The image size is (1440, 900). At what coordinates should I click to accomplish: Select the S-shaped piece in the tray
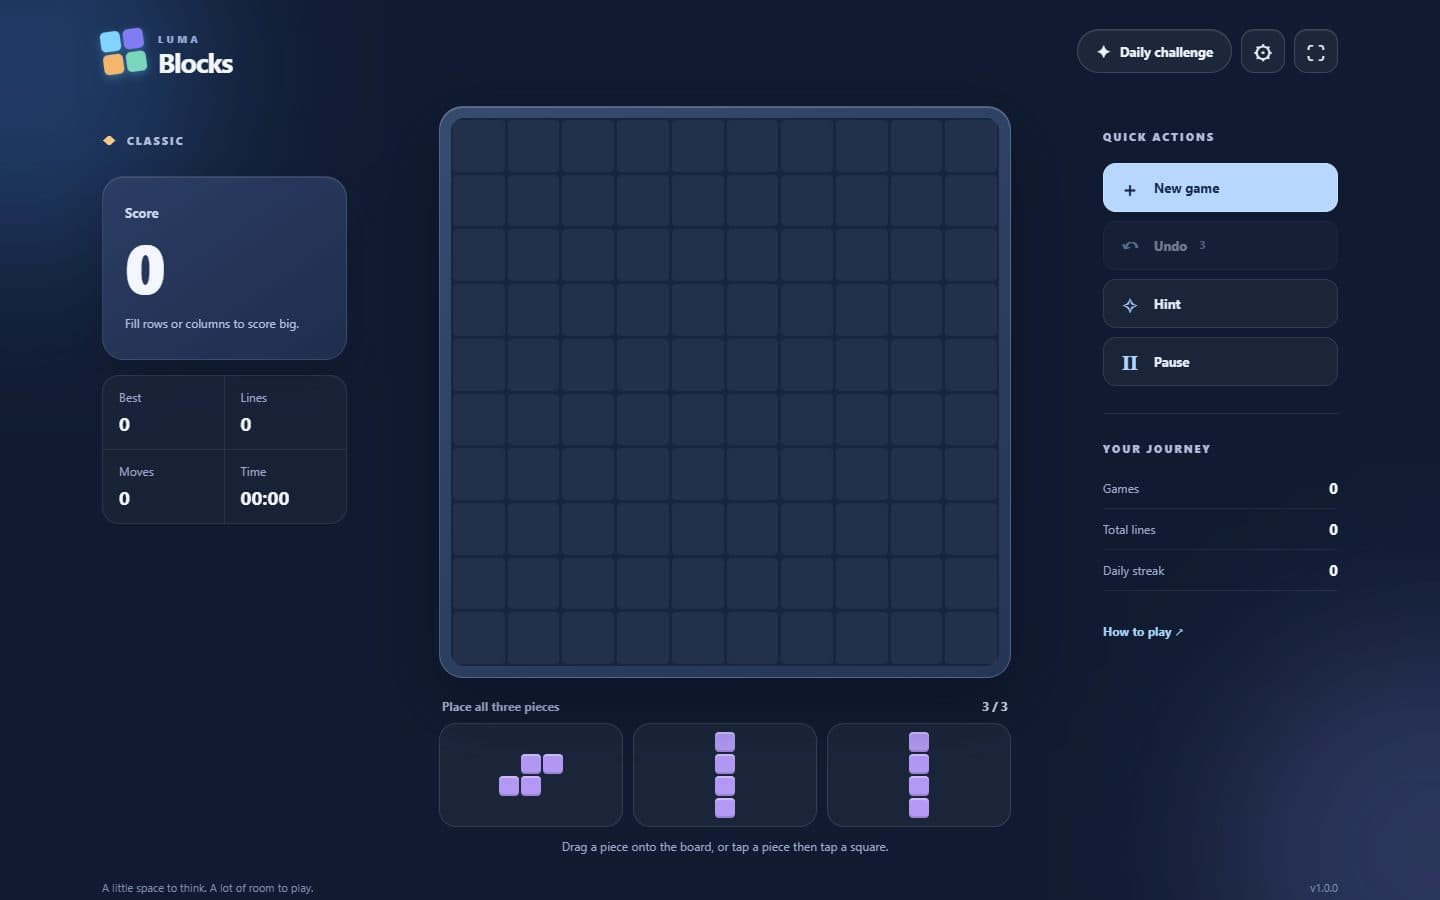(x=531, y=775)
